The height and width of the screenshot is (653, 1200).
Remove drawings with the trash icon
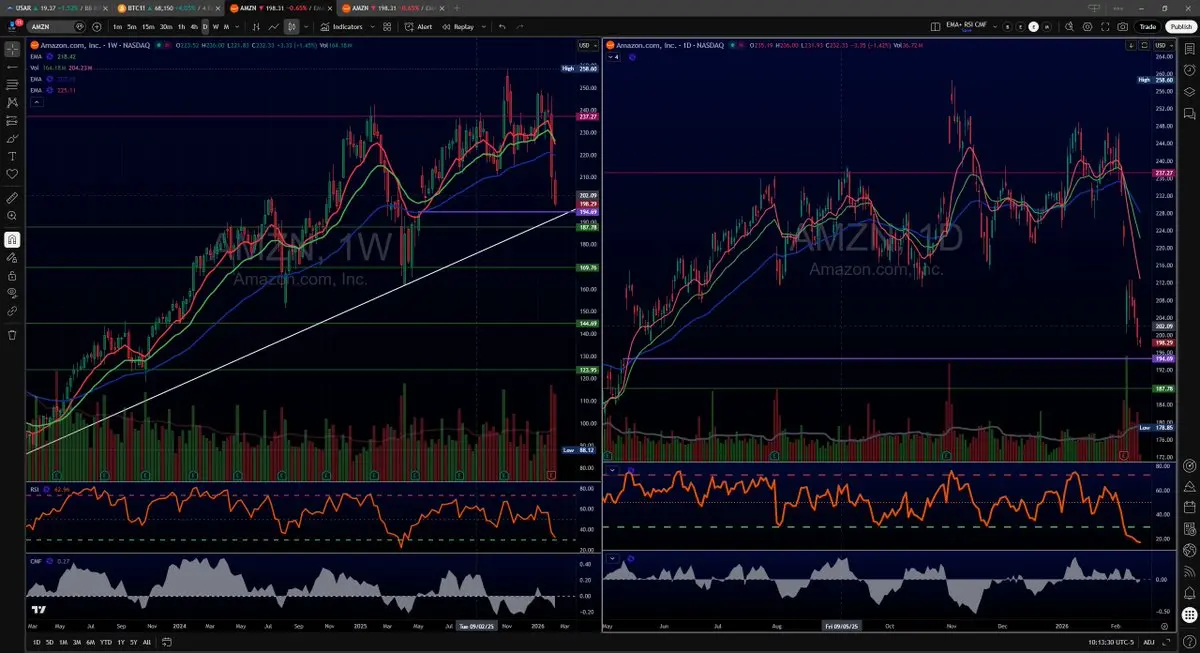point(12,334)
